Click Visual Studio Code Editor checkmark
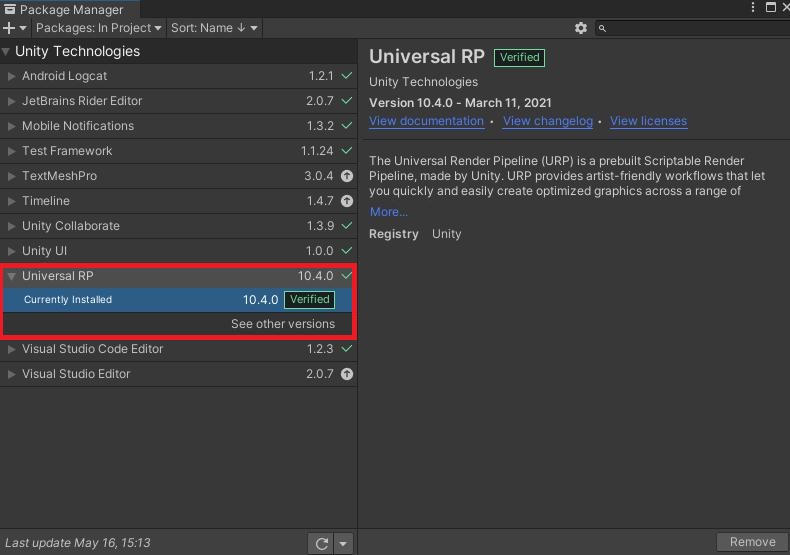790x555 pixels. pyautogui.click(x=347, y=349)
